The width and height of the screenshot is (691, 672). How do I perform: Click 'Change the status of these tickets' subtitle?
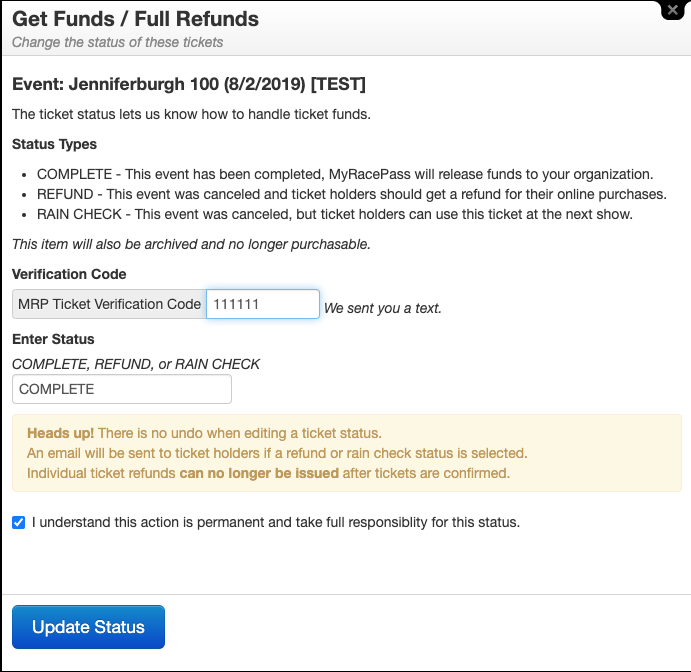[x=117, y=42]
